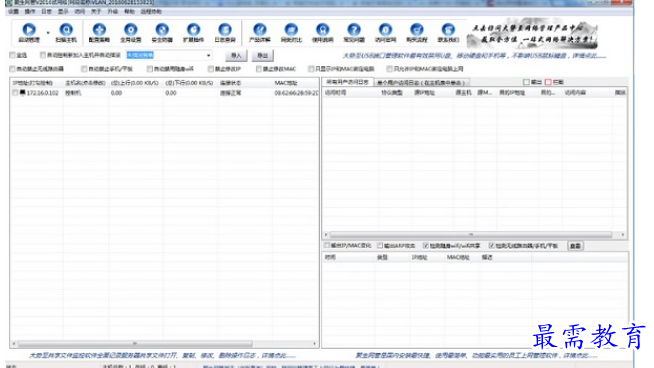Switch to 所有用户访问日志 tab
Image resolution: width=654 pixels, height=368 pixels.
coord(347,82)
